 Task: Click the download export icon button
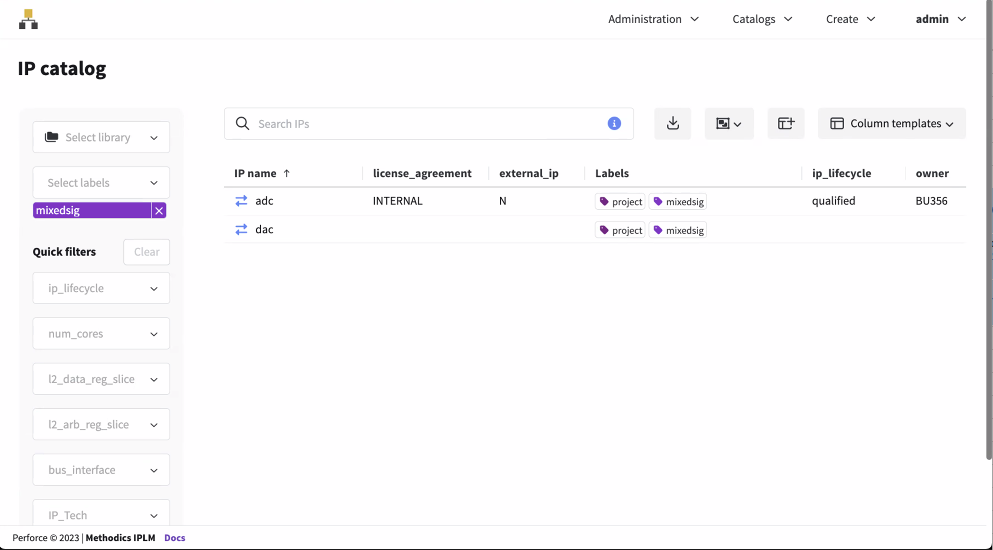[673, 124]
